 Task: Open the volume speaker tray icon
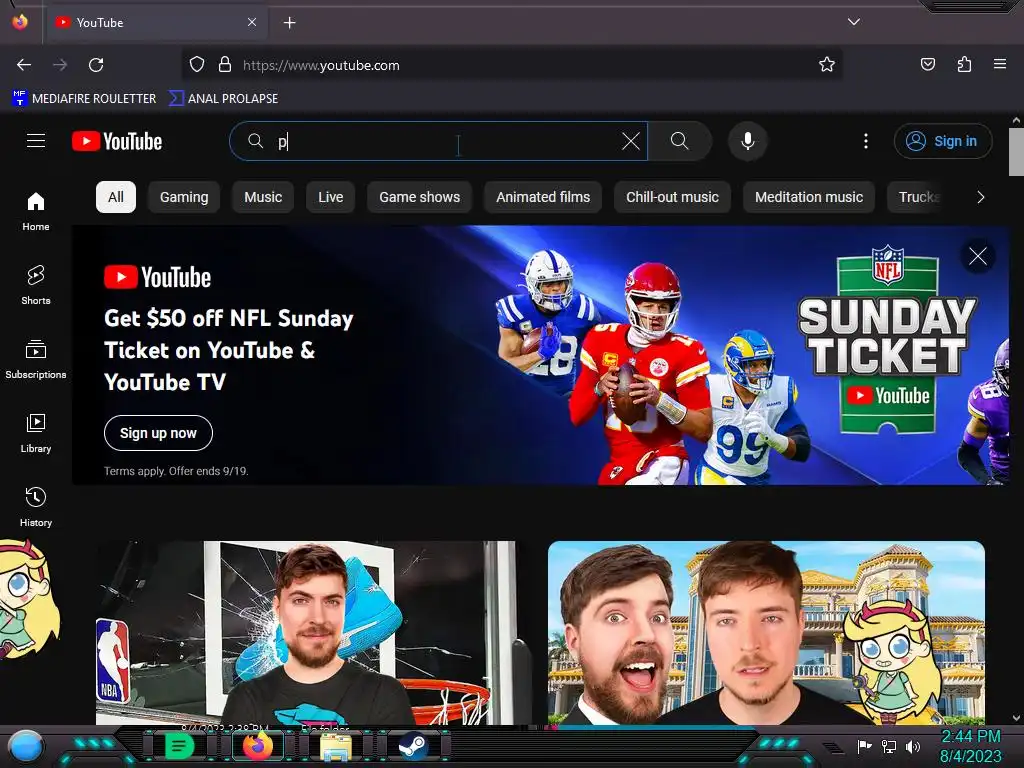(912, 746)
